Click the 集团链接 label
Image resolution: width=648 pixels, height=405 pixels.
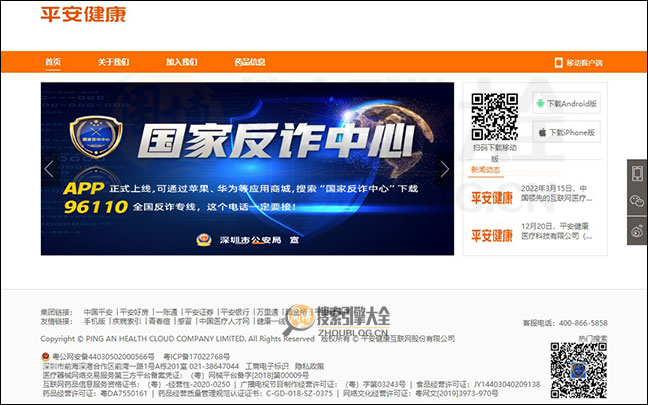pos(57,312)
